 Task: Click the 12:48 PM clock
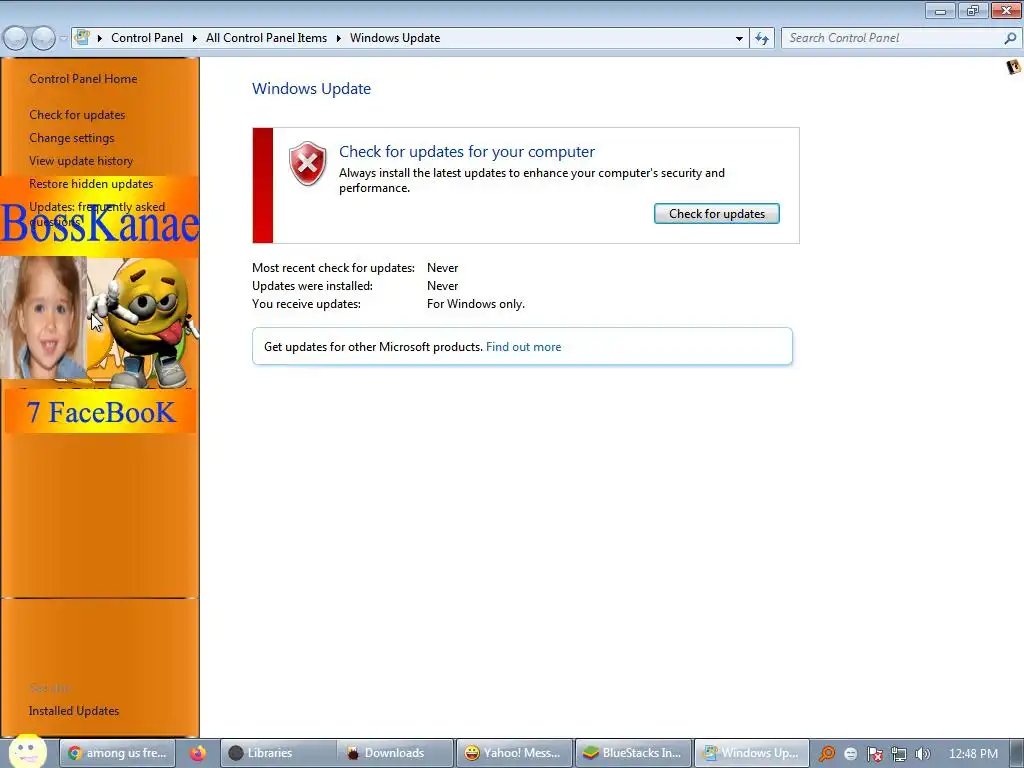click(973, 753)
